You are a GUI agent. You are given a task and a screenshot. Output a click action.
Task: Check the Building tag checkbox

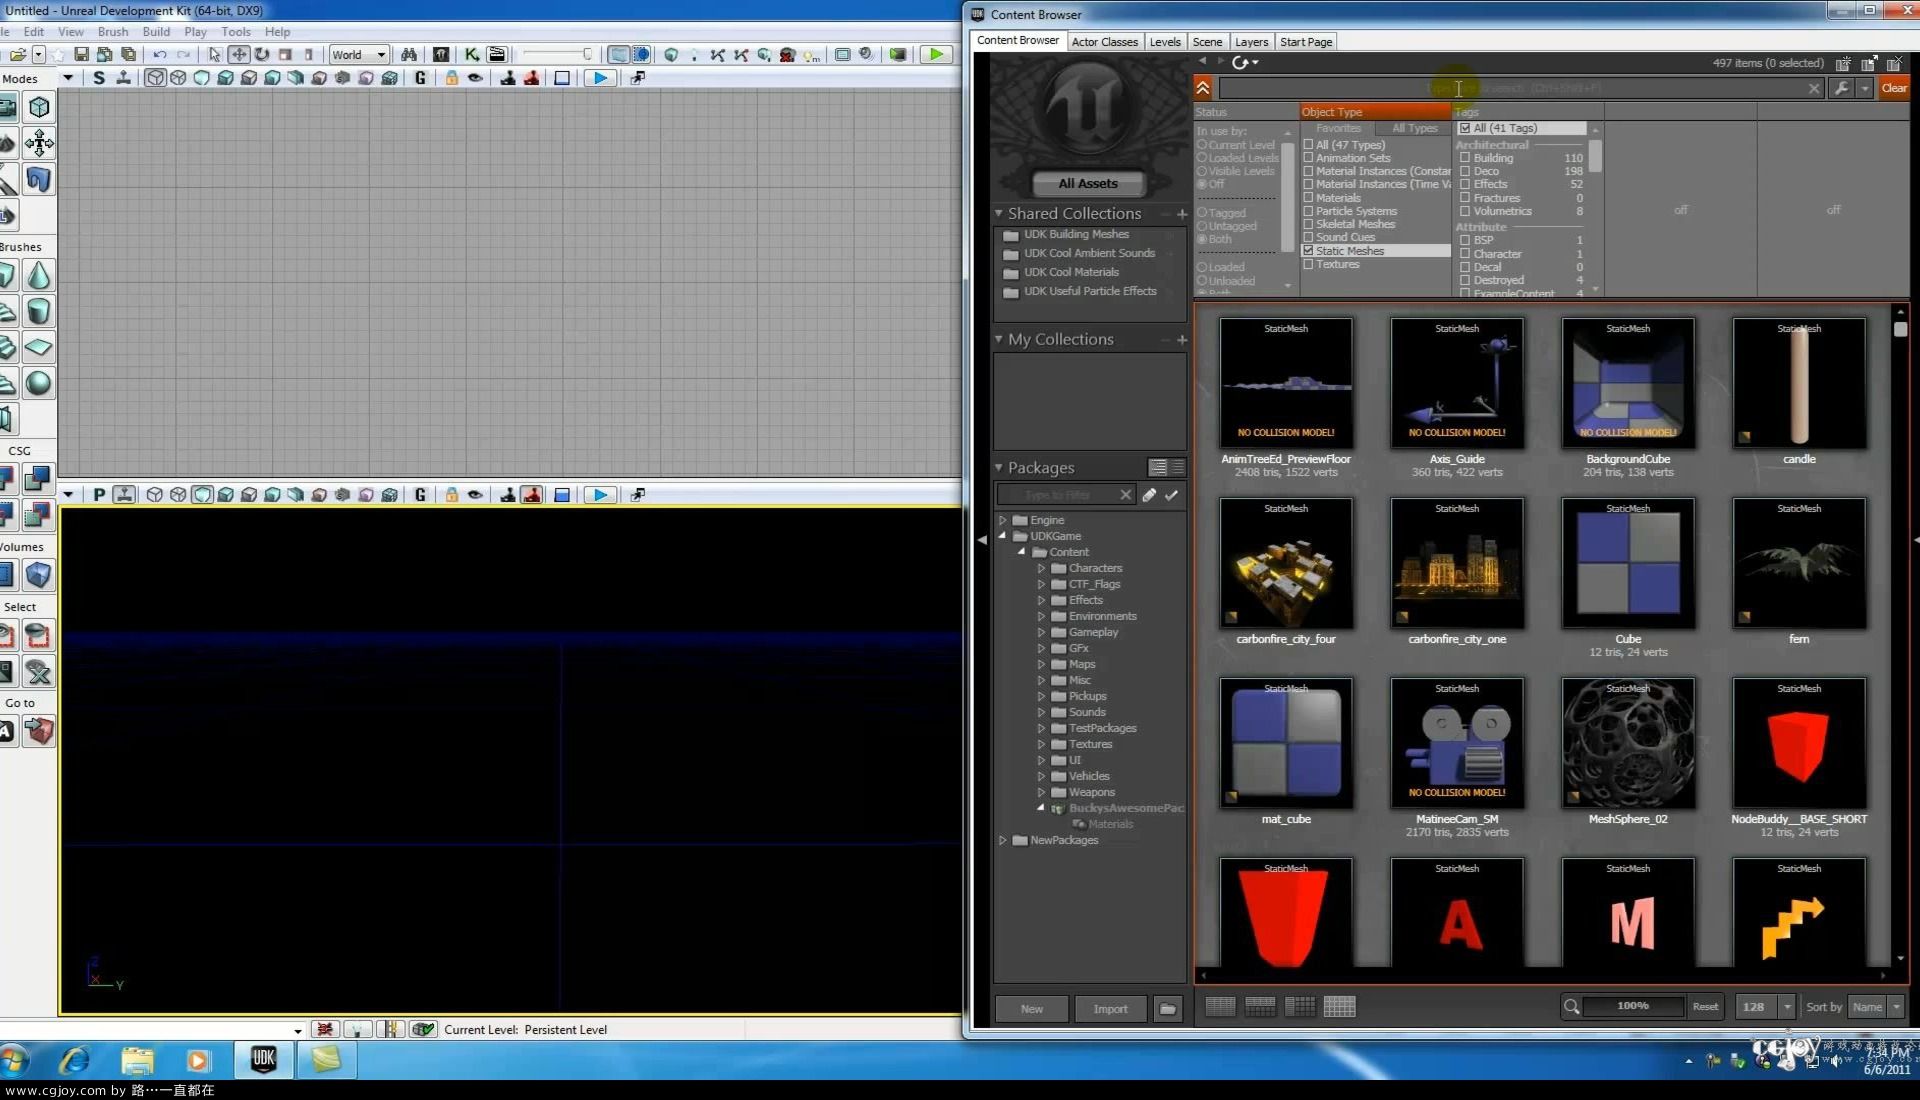(x=1465, y=158)
